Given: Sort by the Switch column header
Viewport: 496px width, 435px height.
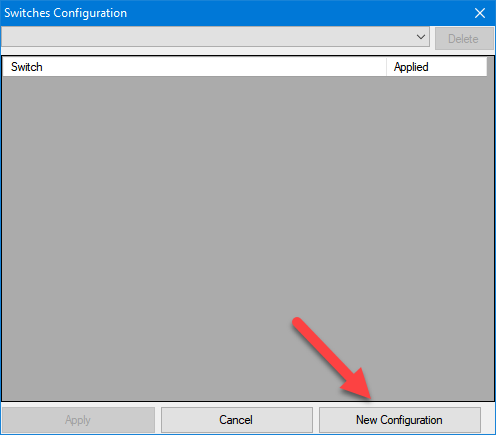Looking at the screenshot, I should 195,67.
